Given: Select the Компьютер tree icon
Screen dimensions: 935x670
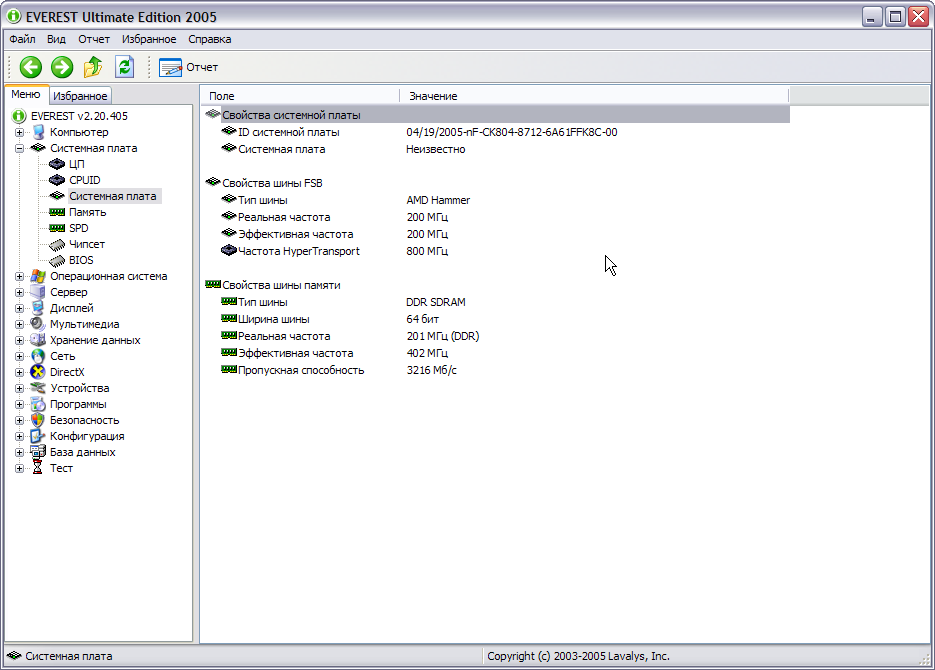Looking at the screenshot, I should (38, 132).
